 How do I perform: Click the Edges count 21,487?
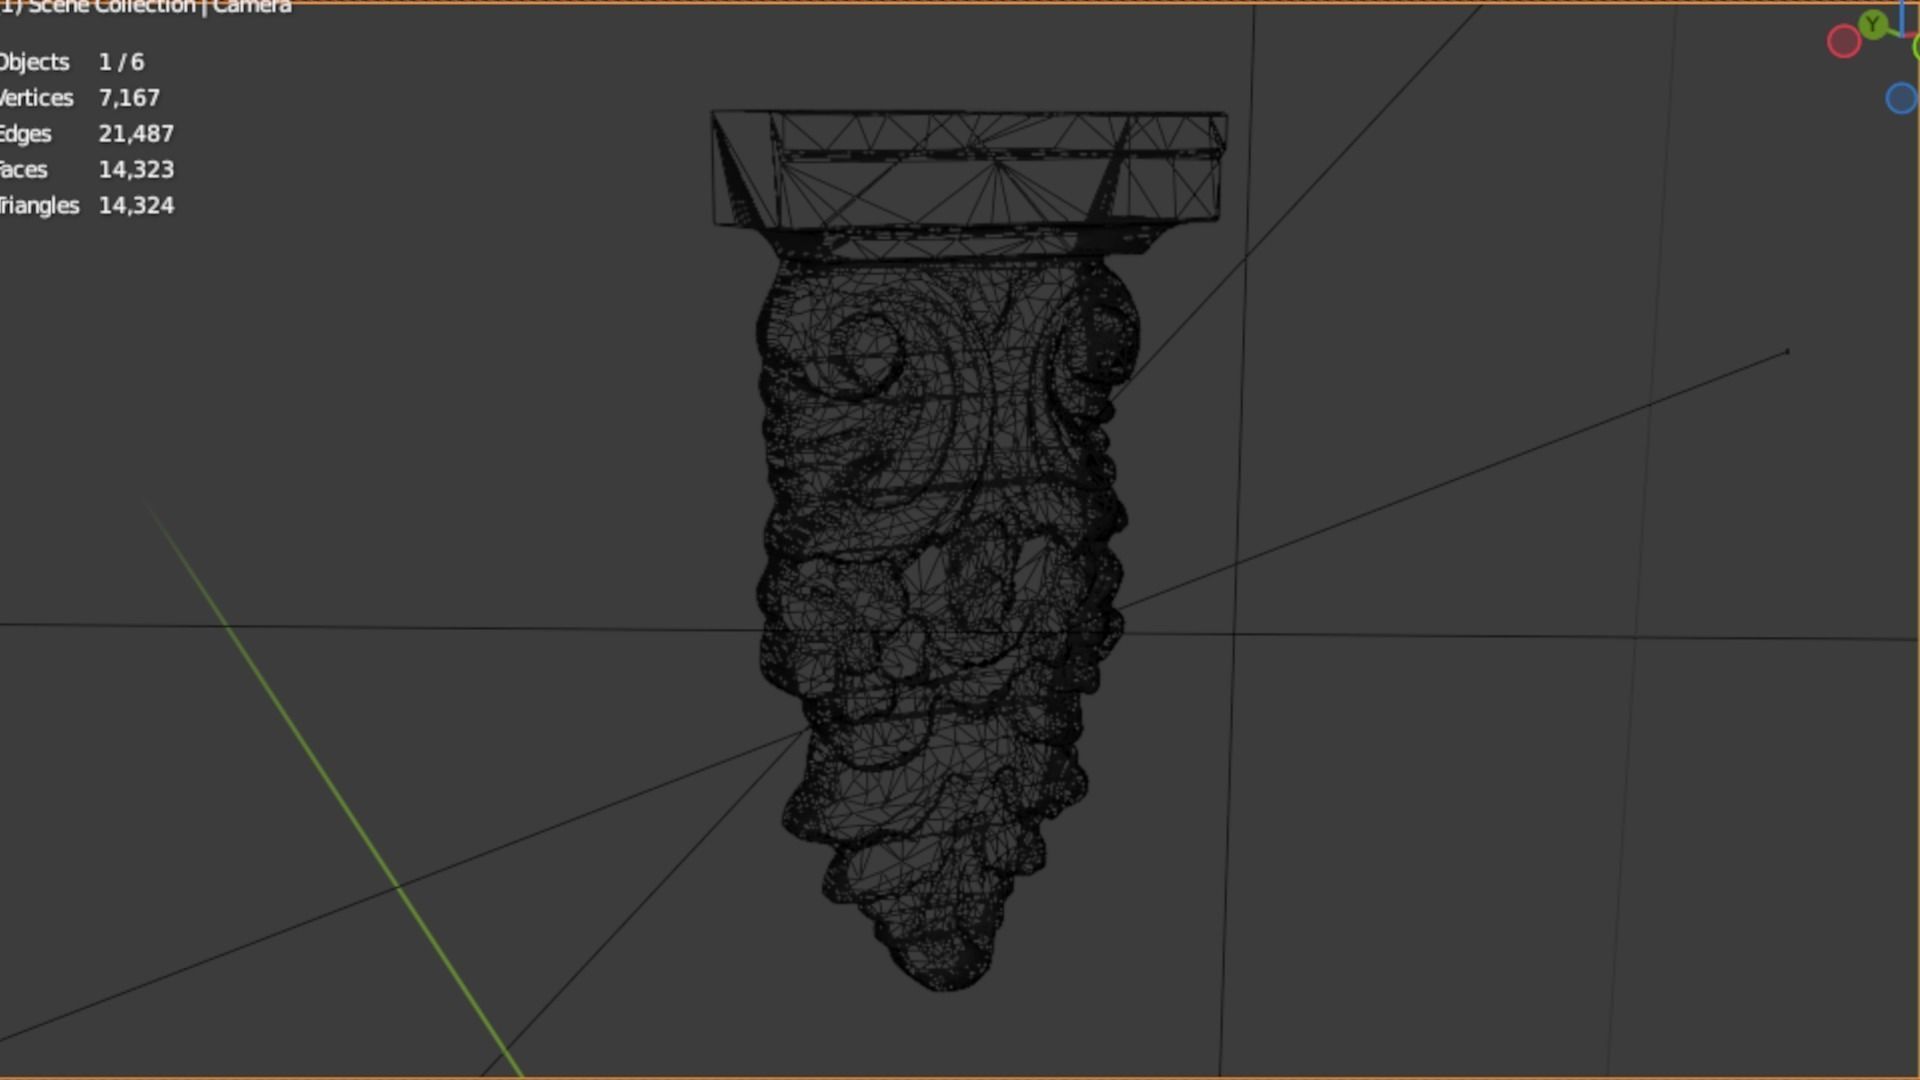136,134
